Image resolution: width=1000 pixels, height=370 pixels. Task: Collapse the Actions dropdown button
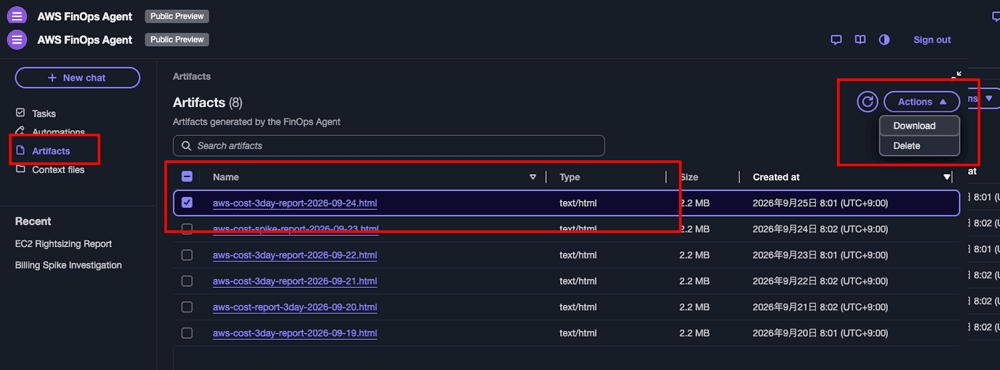(x=922, y=101)
